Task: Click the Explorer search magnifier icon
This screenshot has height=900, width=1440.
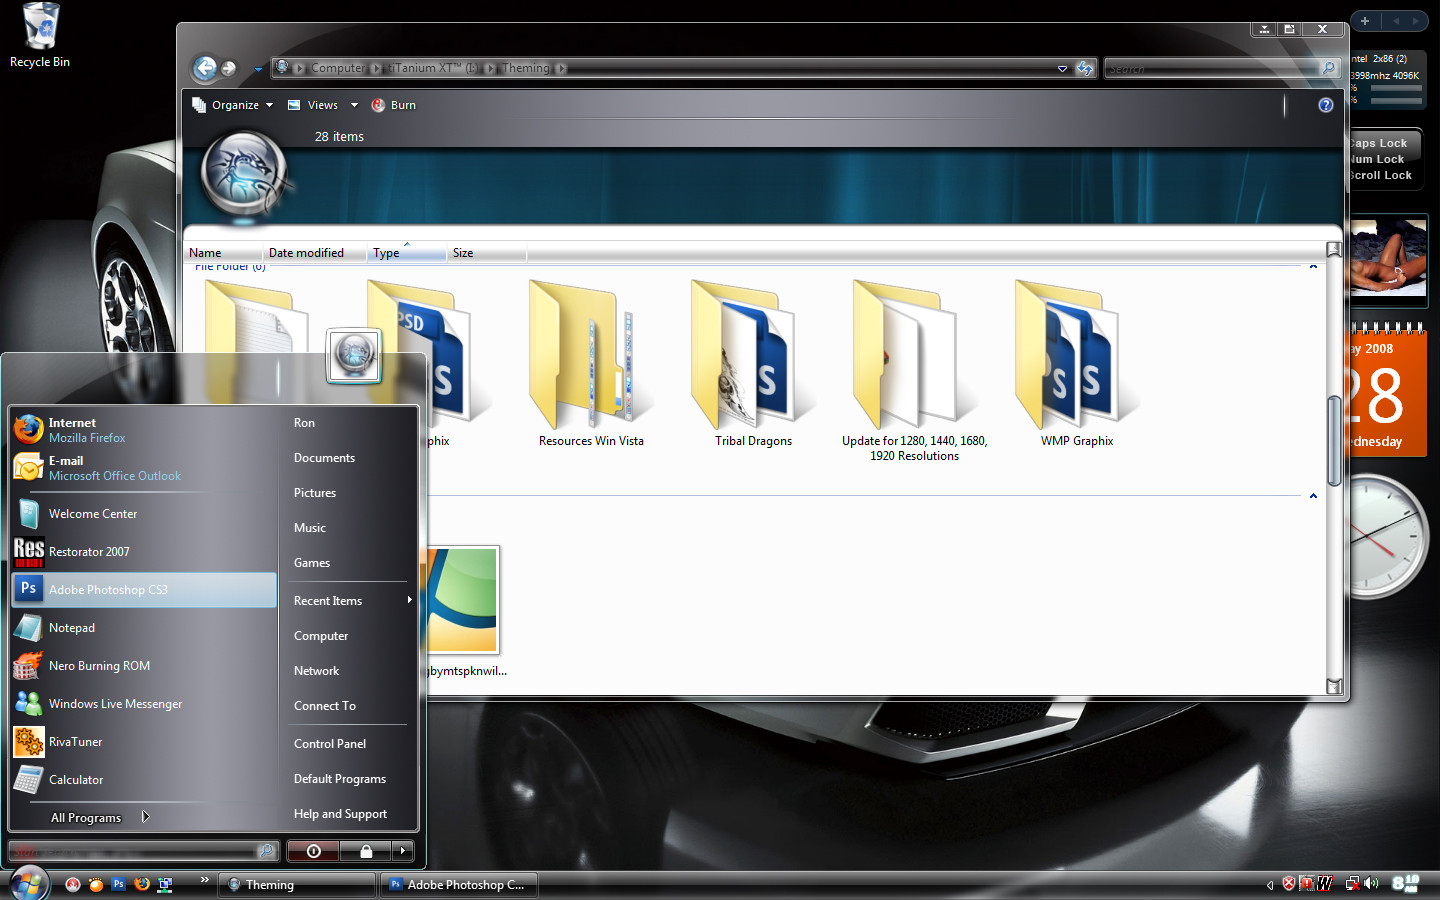Action: point(1329,68)
